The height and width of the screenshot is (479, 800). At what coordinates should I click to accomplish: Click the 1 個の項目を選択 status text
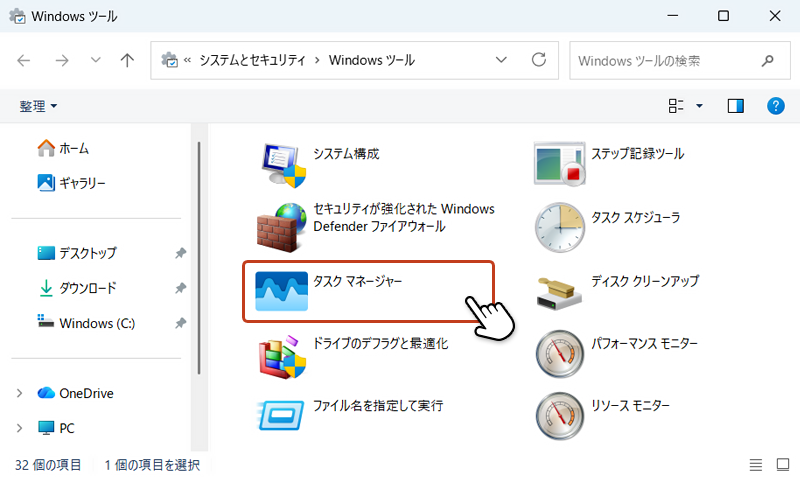coord(152,465)
